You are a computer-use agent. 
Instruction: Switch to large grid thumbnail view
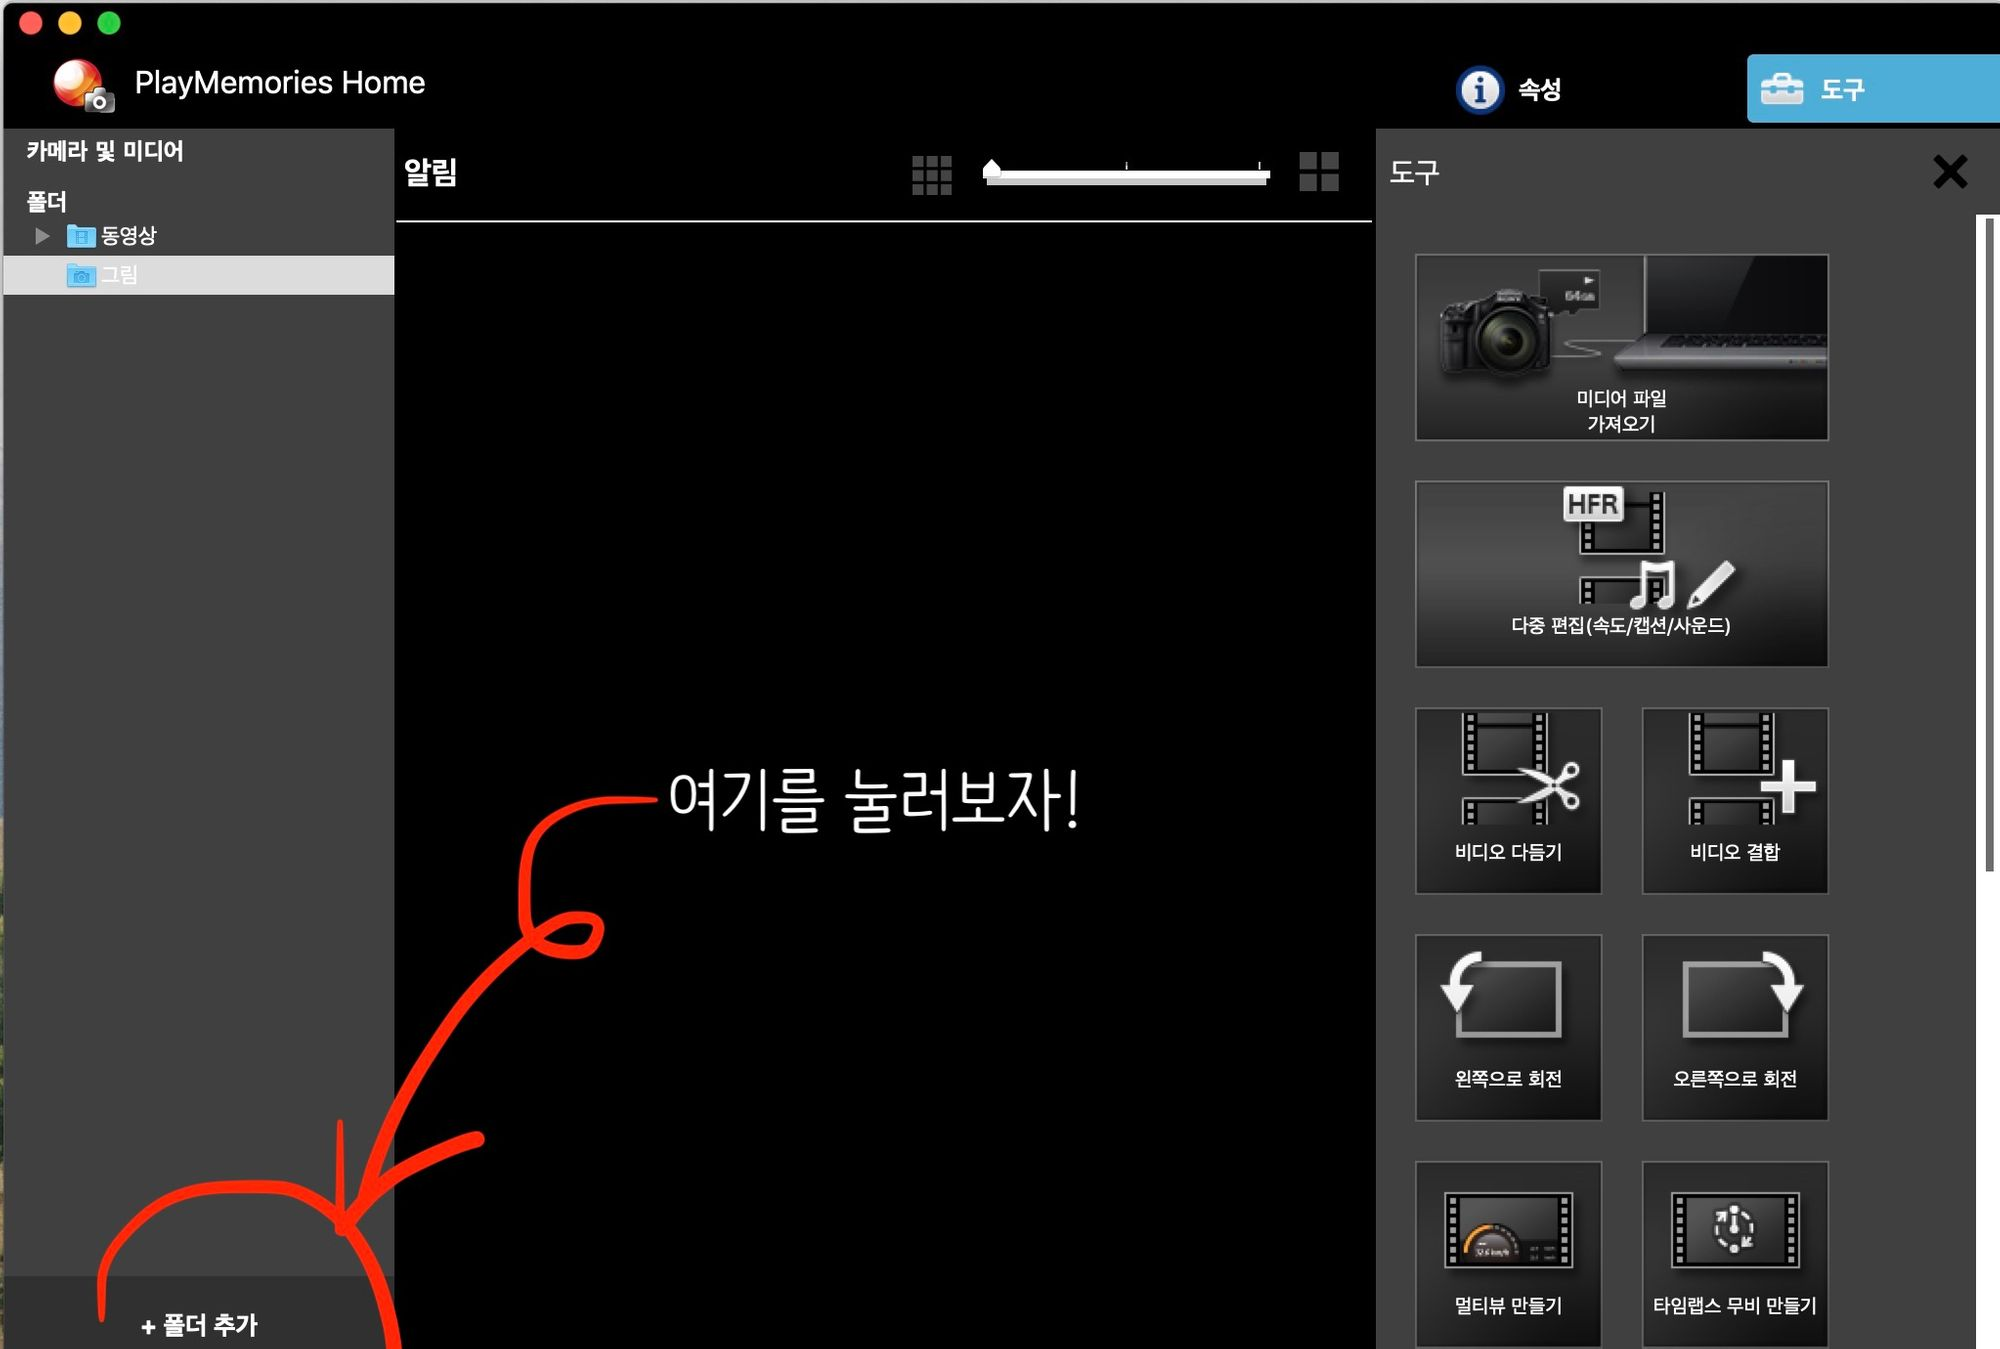tap(1318, 172)
